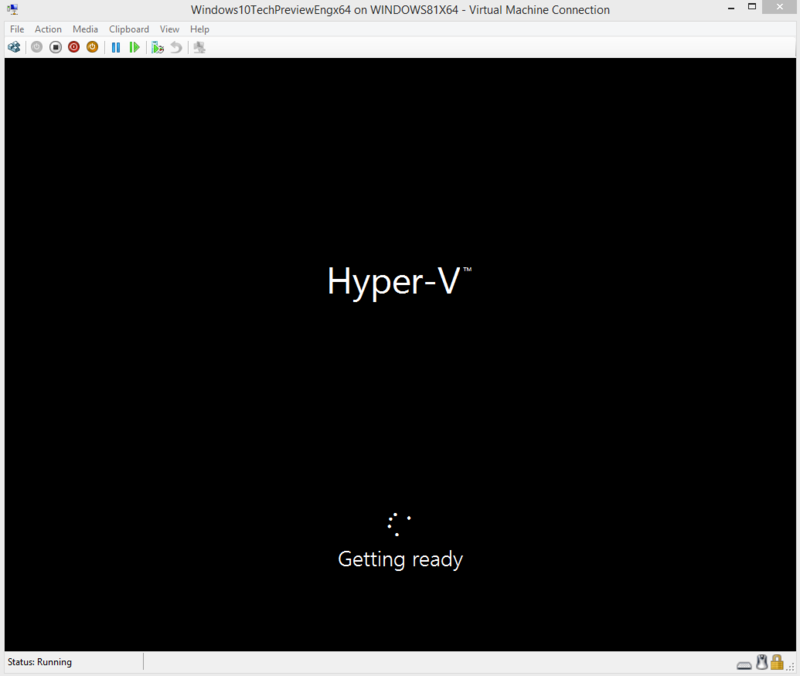Click the Revert undo arrow icon
This screenshot has height=676, width=800.
tap(176, 47)
